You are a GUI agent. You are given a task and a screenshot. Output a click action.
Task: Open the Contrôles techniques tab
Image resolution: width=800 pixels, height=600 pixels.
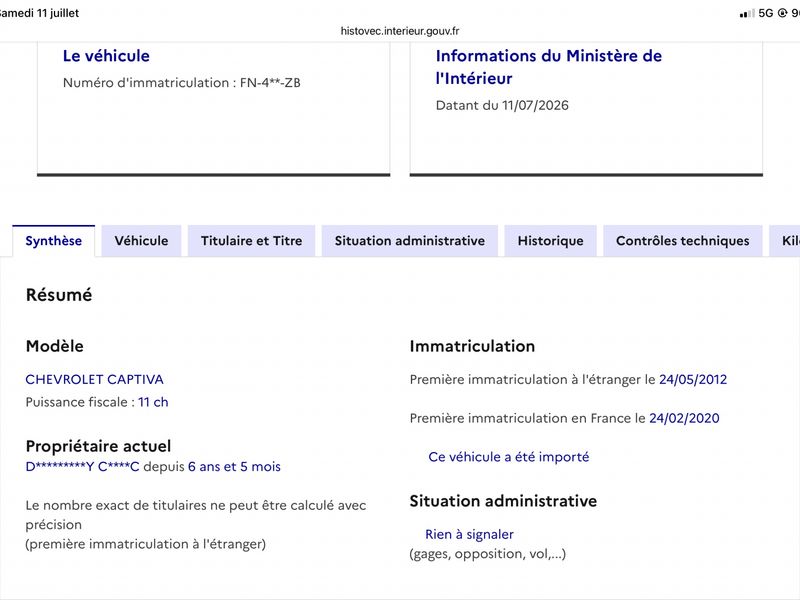(x=683, y=241)
